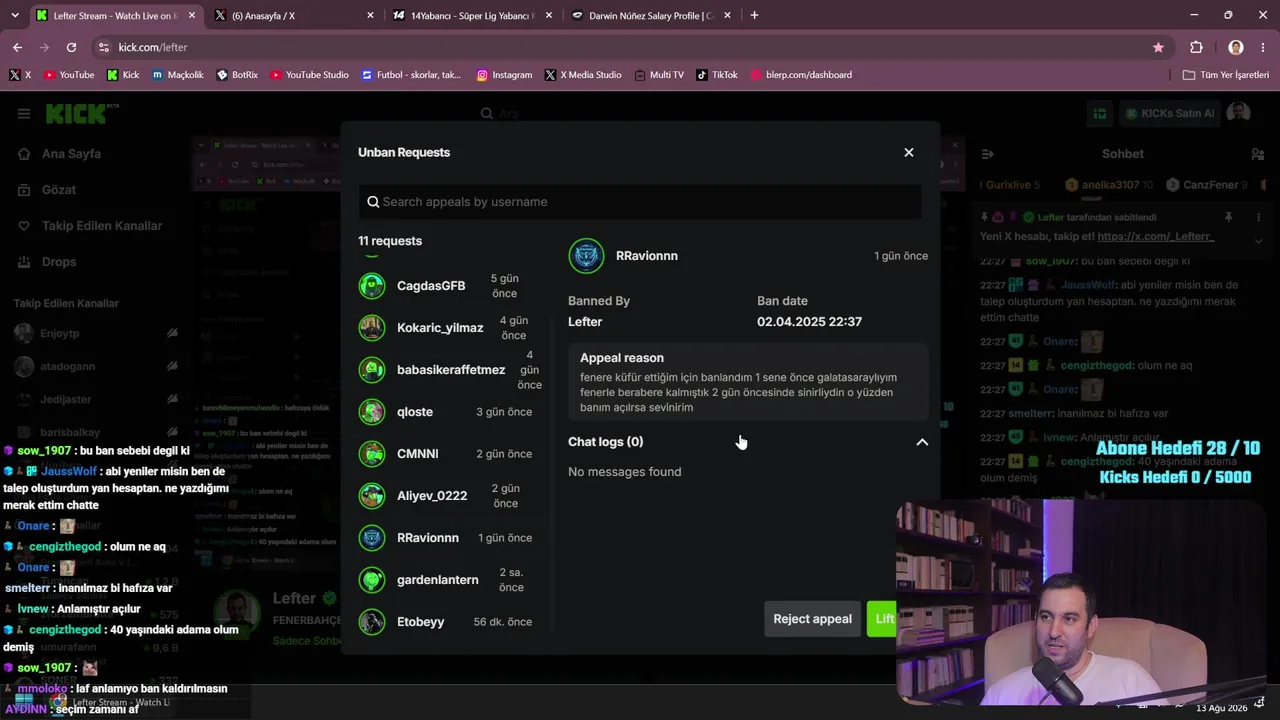Click gardenlantern's avatar icon
Image resolution: width=1280 pixels, height=720 pixels.
point(372,580)
